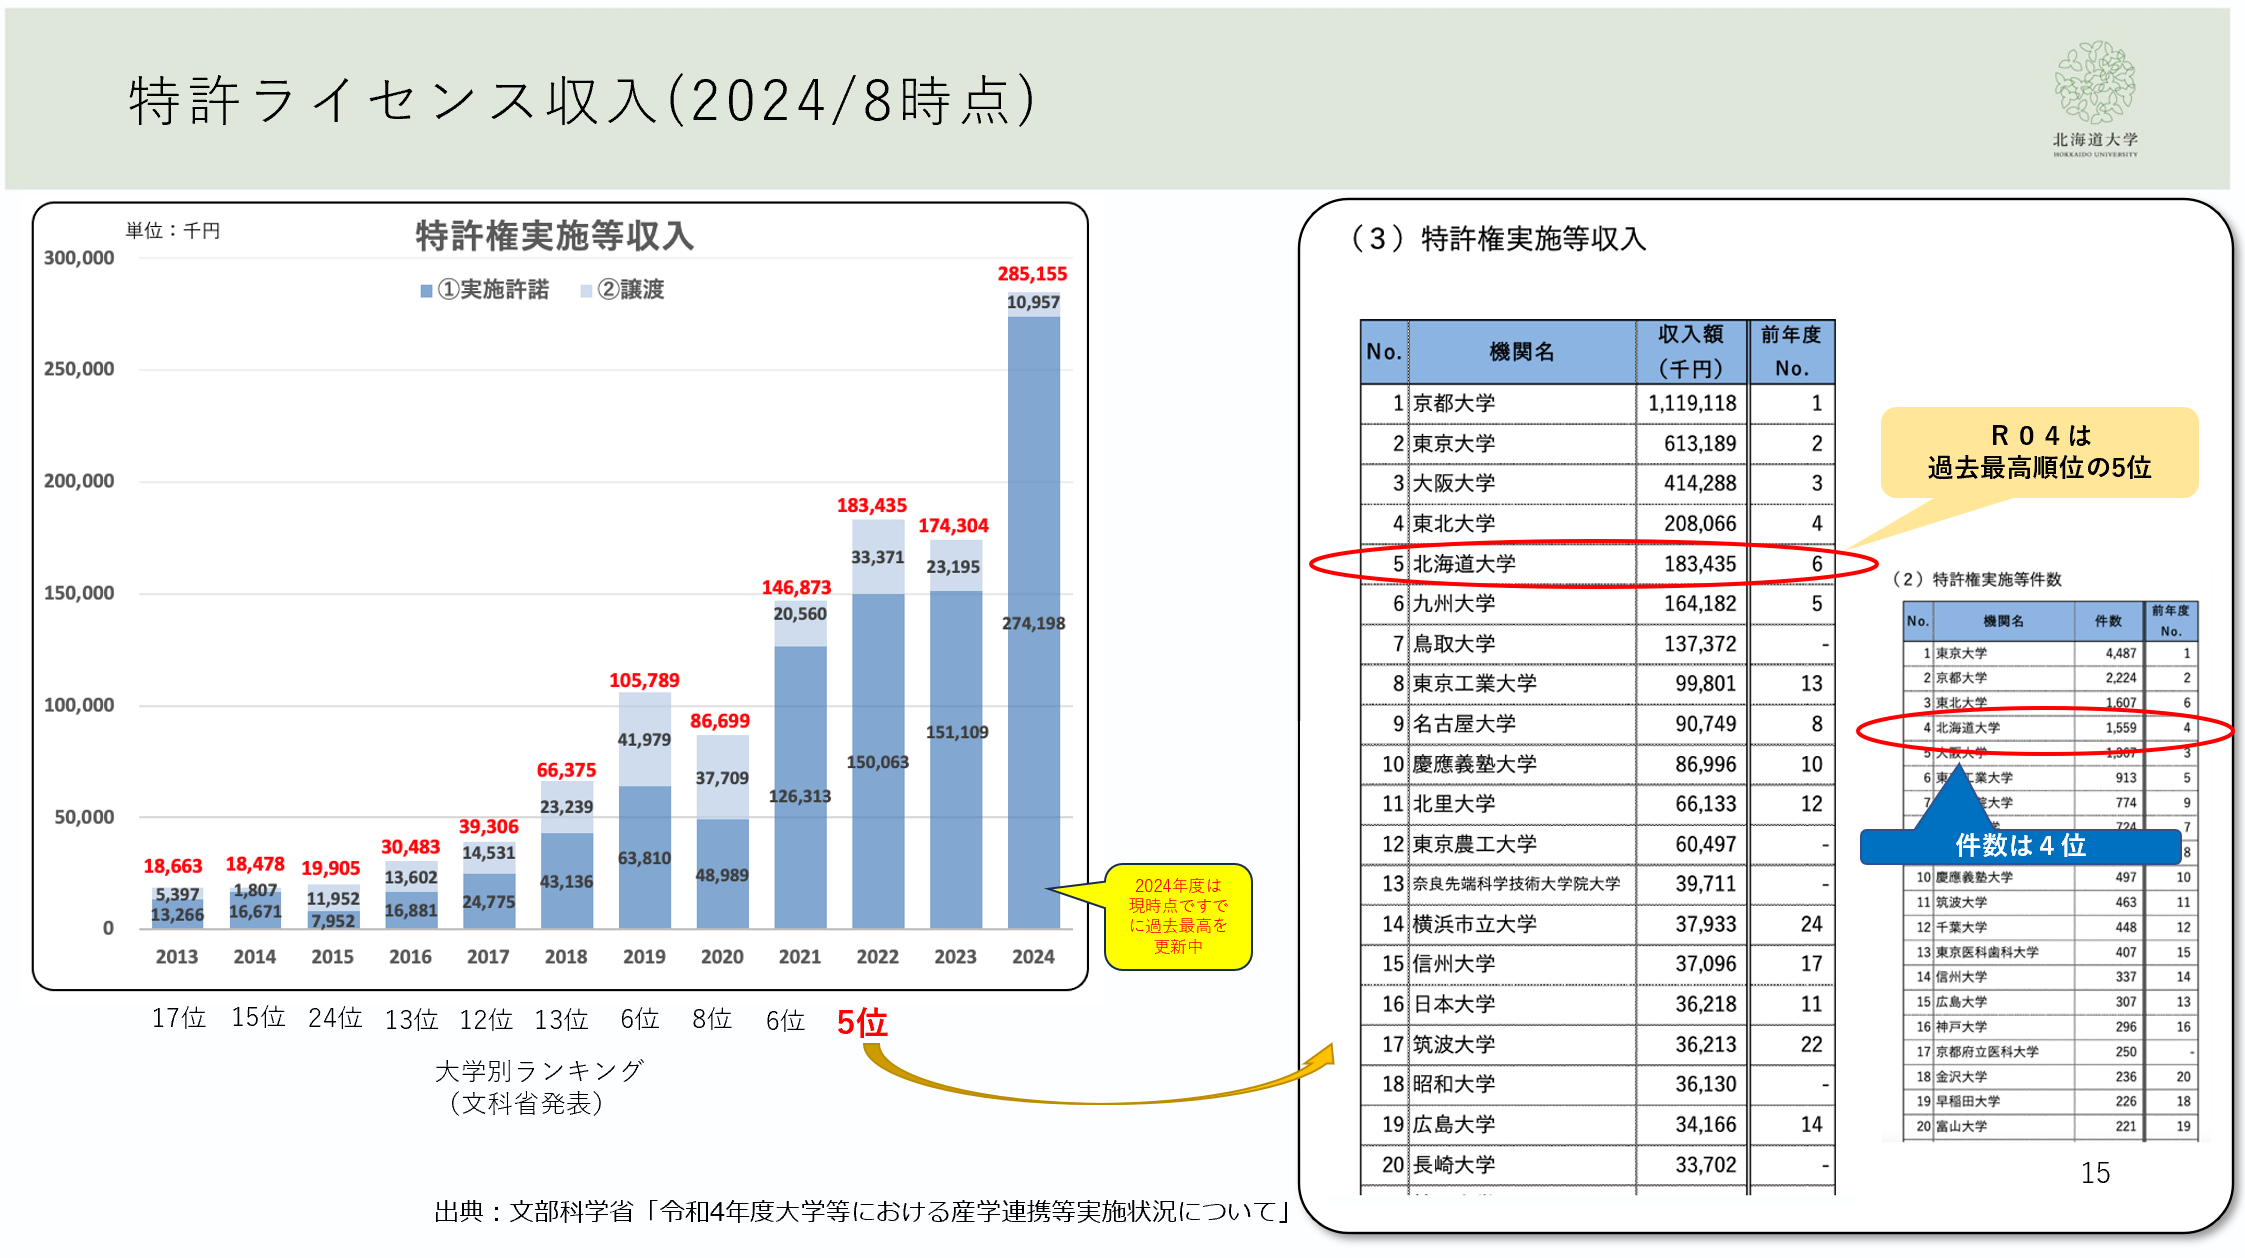The height and width of the screenshot is (1258, 2245).
Task: Click the R04は過去最高順位の5位 callout
Action: (2039, 452)
